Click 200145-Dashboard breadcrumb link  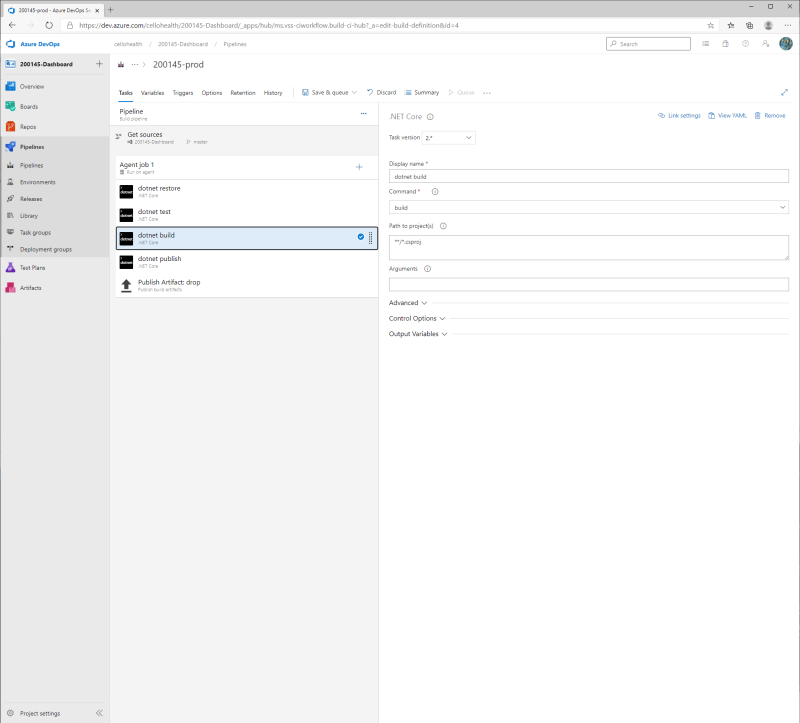coord(183,44)
